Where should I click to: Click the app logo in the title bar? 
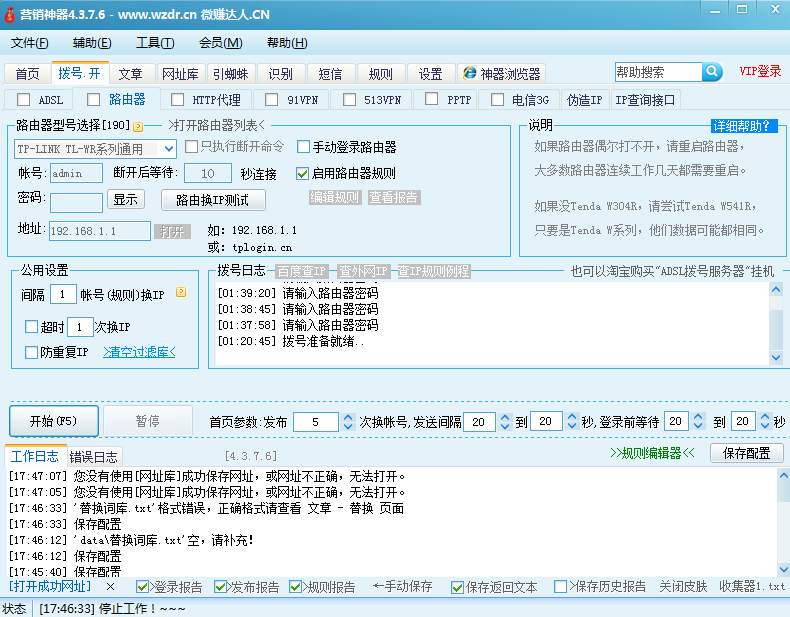(x=11, y=17)
